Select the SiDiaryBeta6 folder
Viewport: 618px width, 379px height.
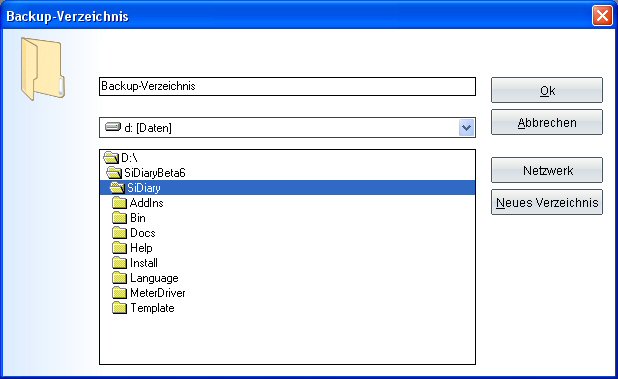coord(287,173)
